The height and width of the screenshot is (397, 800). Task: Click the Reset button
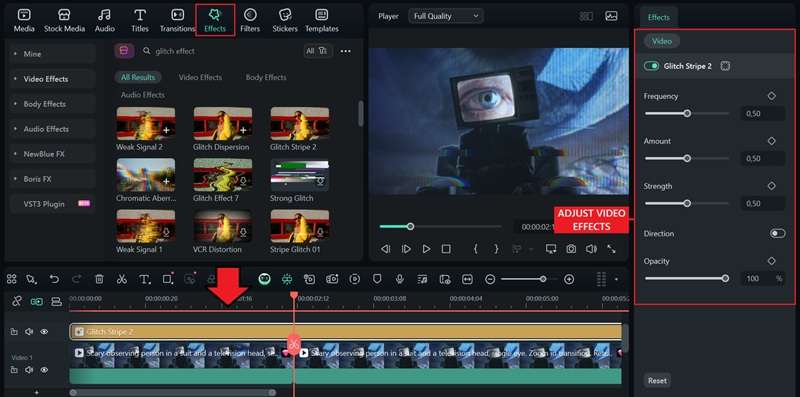pyautogui.click(x=657, y=381)
